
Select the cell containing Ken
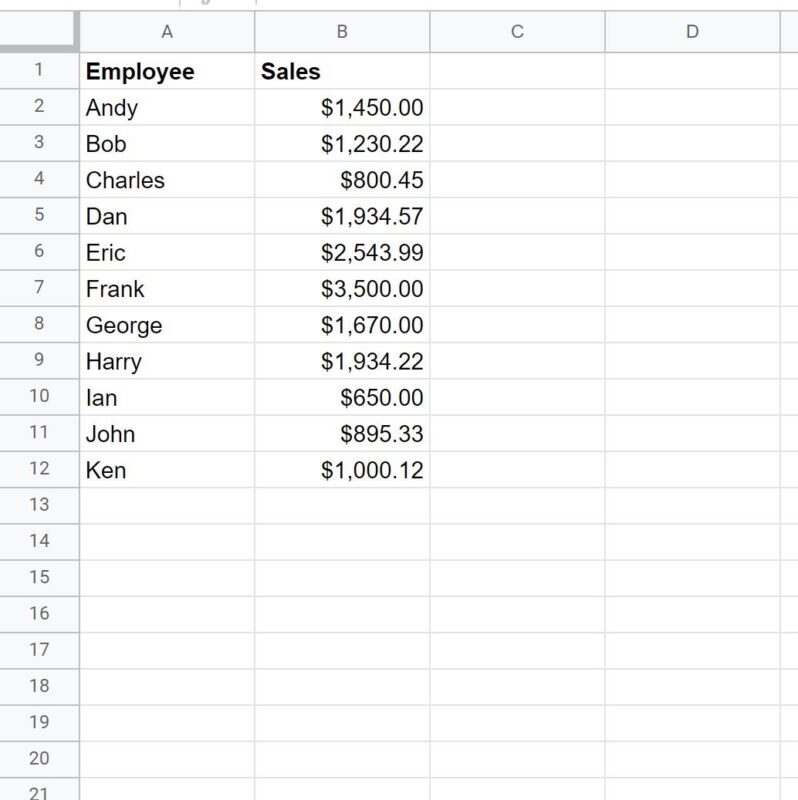tap(167, 469)
